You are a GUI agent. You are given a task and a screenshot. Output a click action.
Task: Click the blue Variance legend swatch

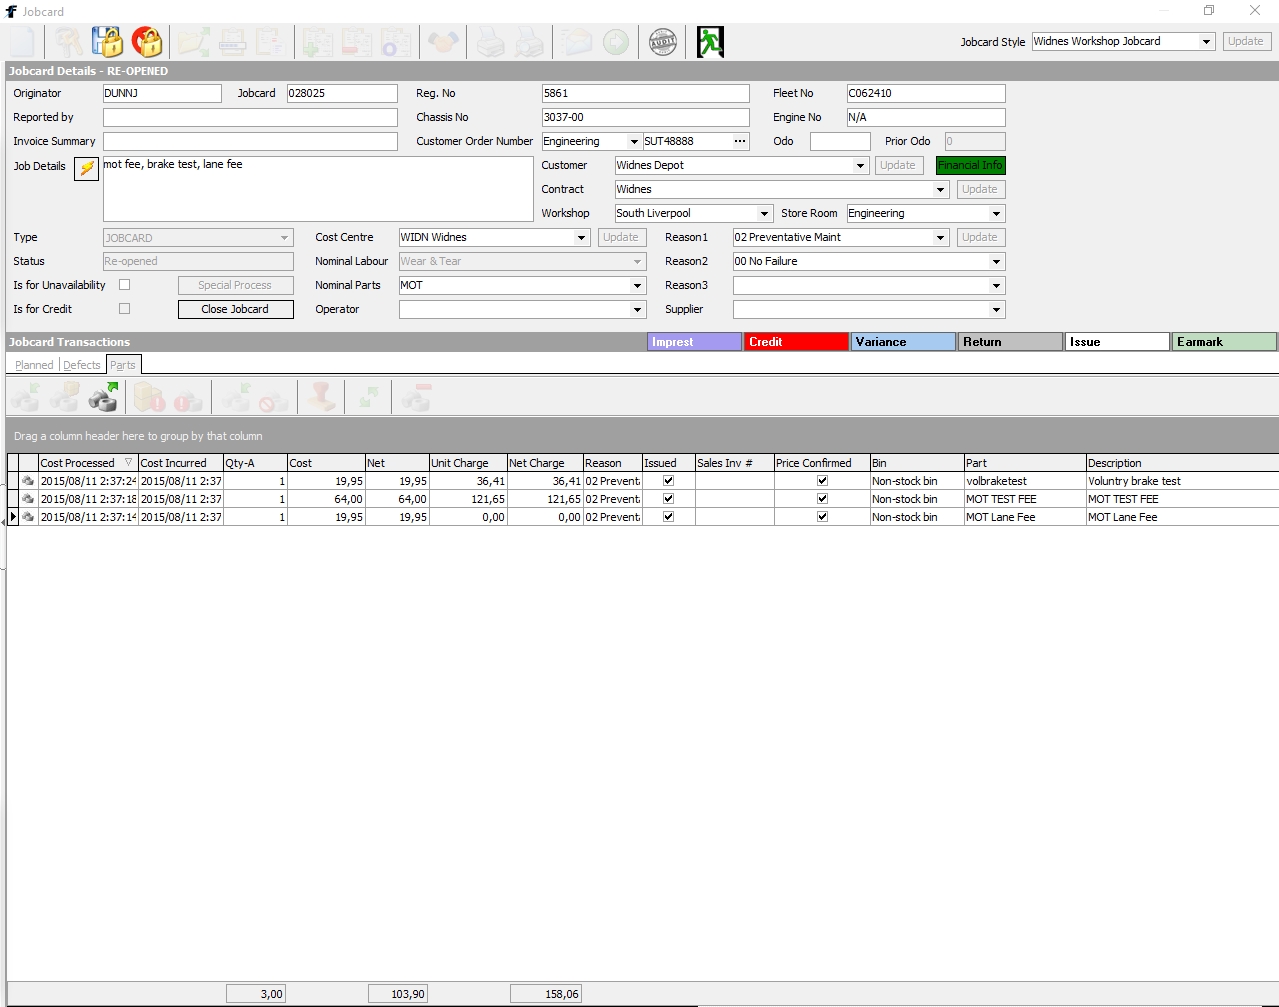(x=903, y=342)
